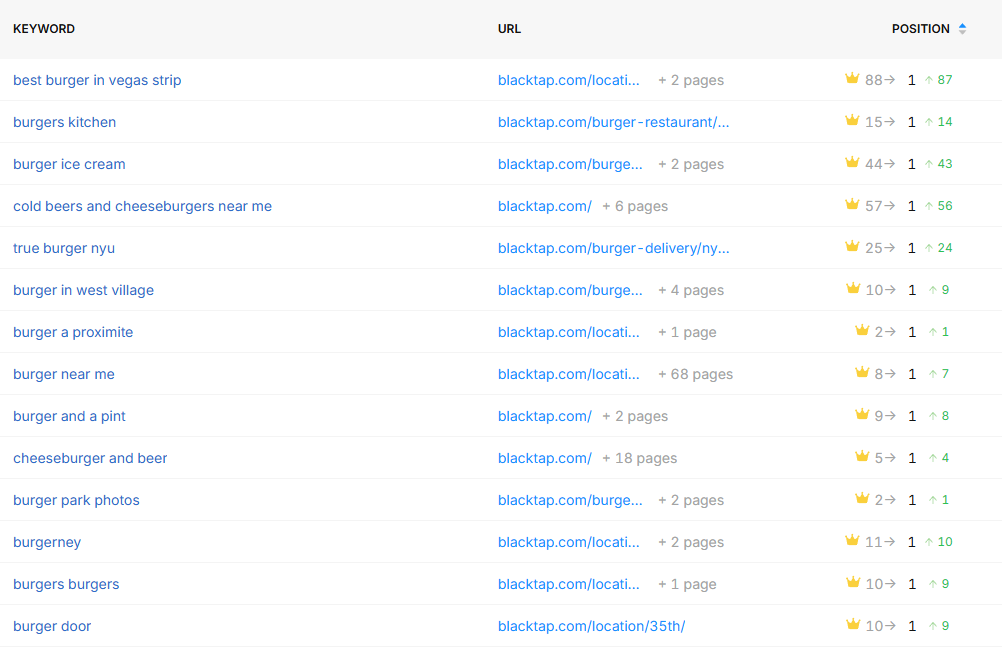
Task: Expand '+ 2 pages' for 'best burger in vegas strip'
Action: click(x=691, y=80)
